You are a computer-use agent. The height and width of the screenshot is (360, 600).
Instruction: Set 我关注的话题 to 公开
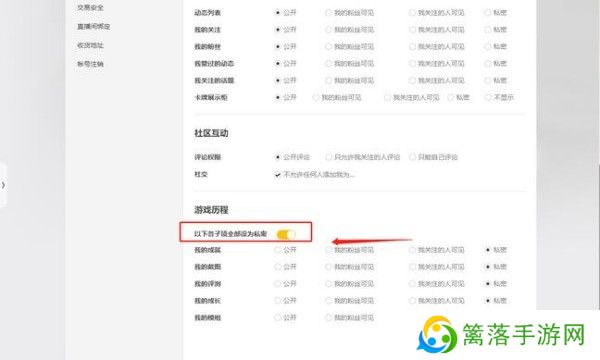pos(277,80)
